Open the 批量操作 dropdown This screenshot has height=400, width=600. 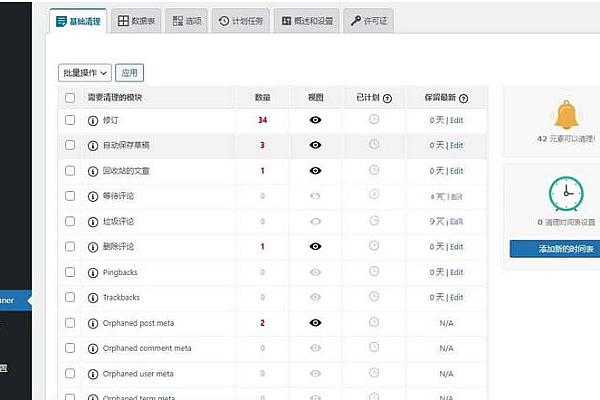coord(85,73)
